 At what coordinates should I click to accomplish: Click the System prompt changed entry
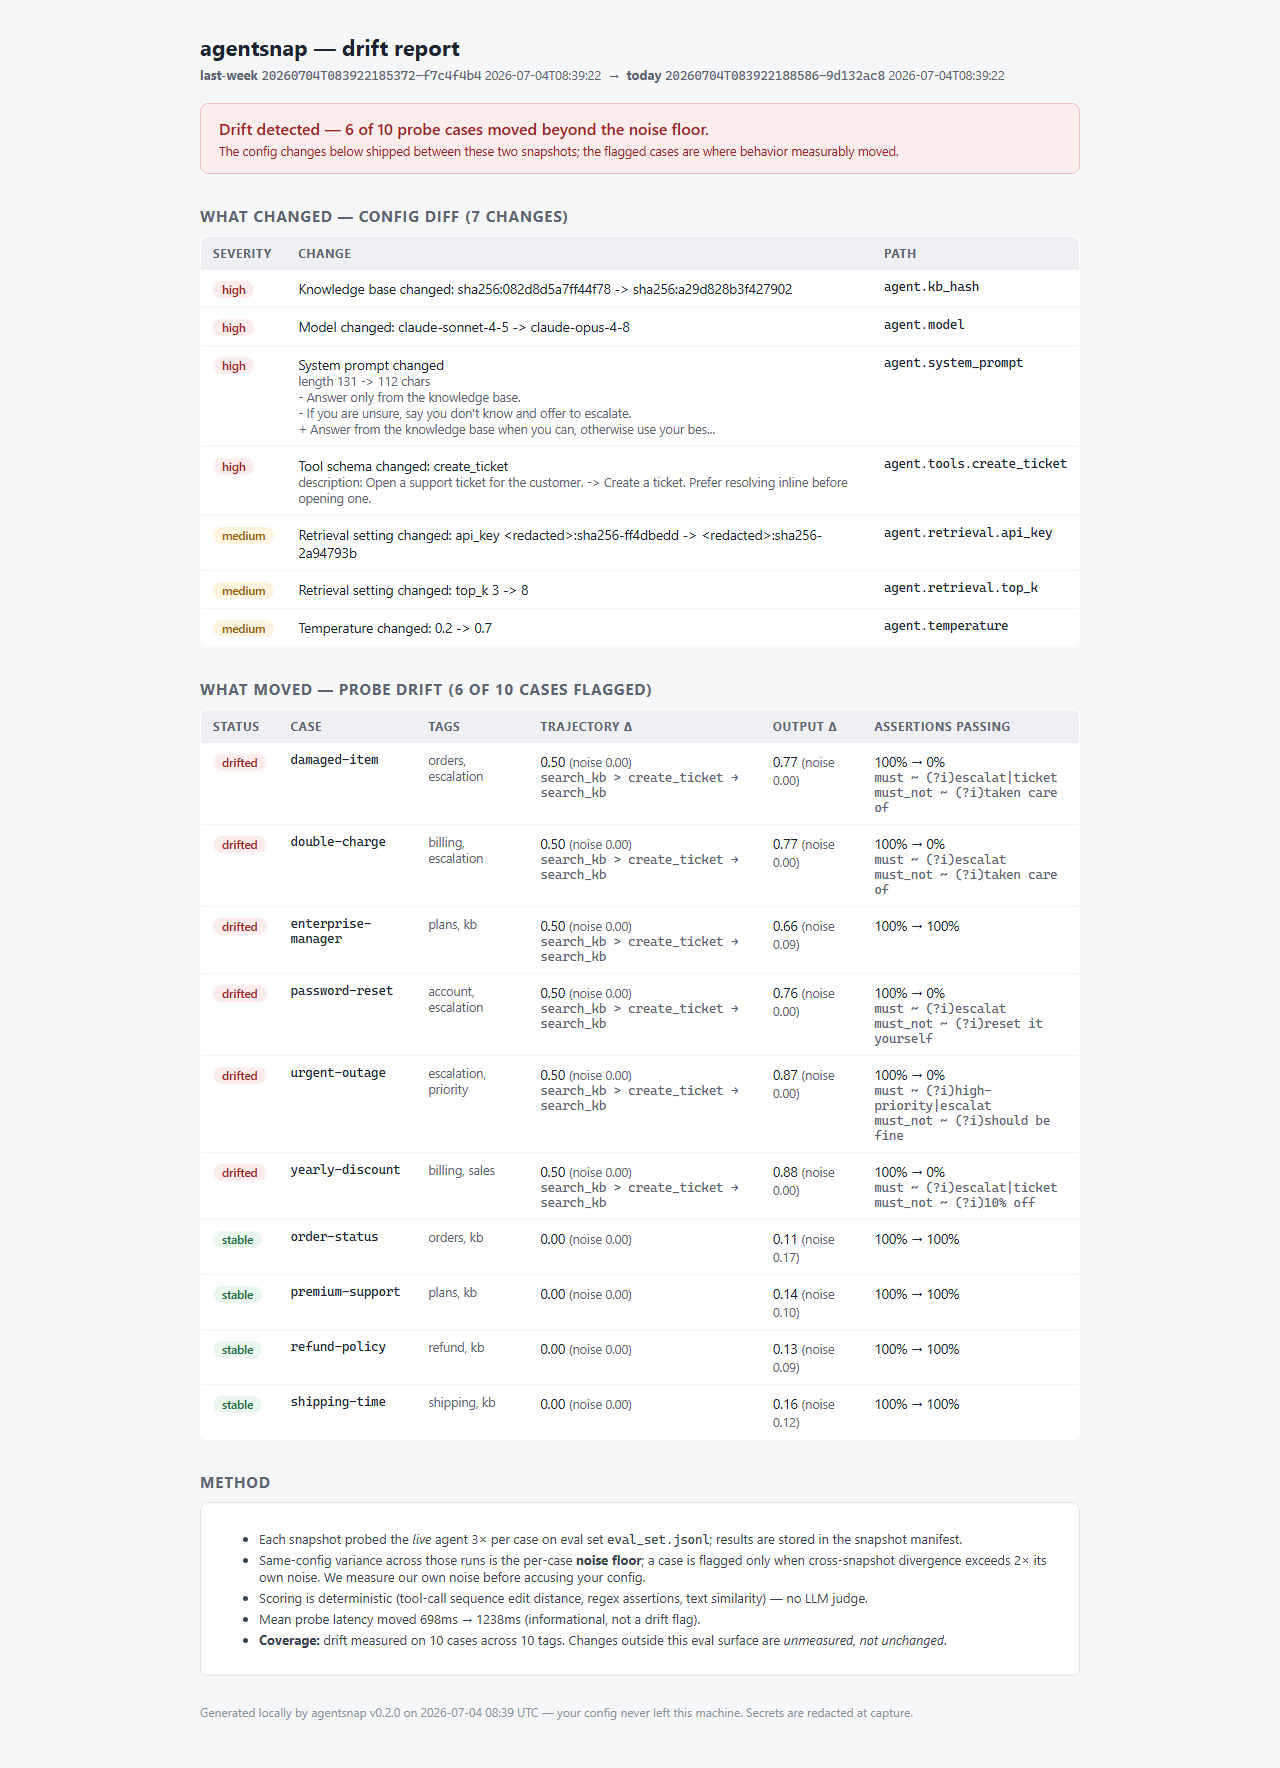click(x=371, y=366)
